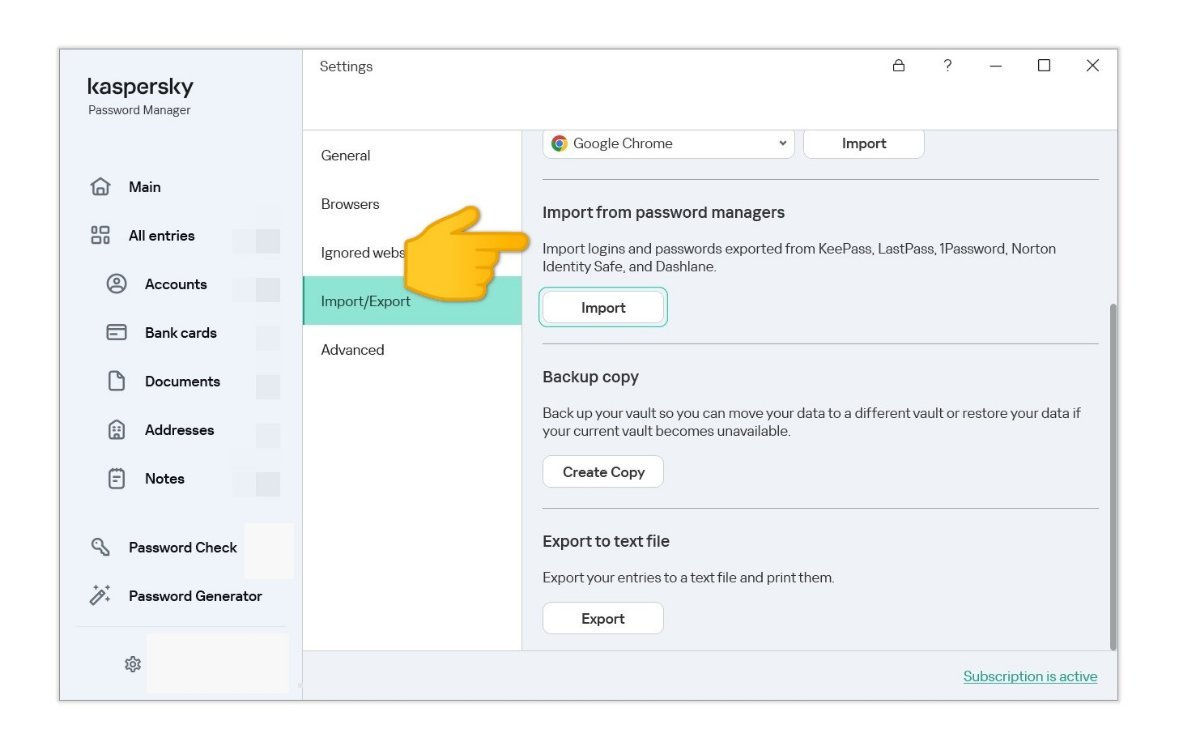The height and width of the screenshot is (746, 1200).
Task: Select the Bank cards icon
Action: [x=116, y=333]
